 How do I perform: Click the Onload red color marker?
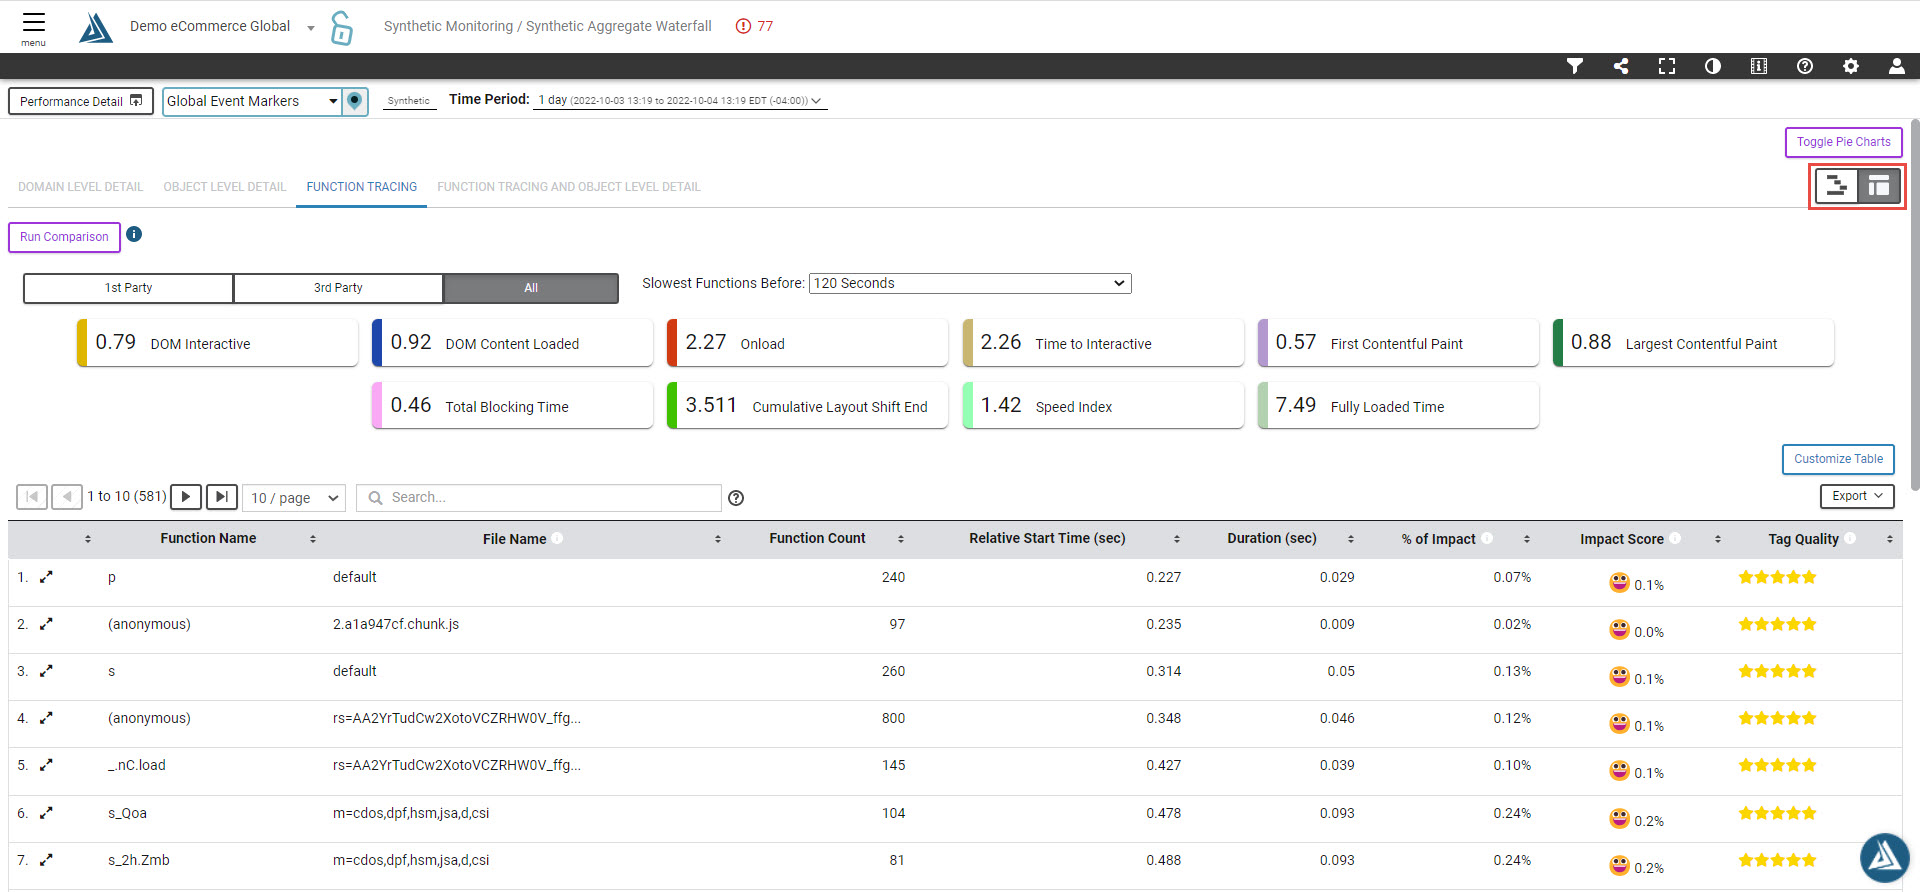(x=672, y=343)
